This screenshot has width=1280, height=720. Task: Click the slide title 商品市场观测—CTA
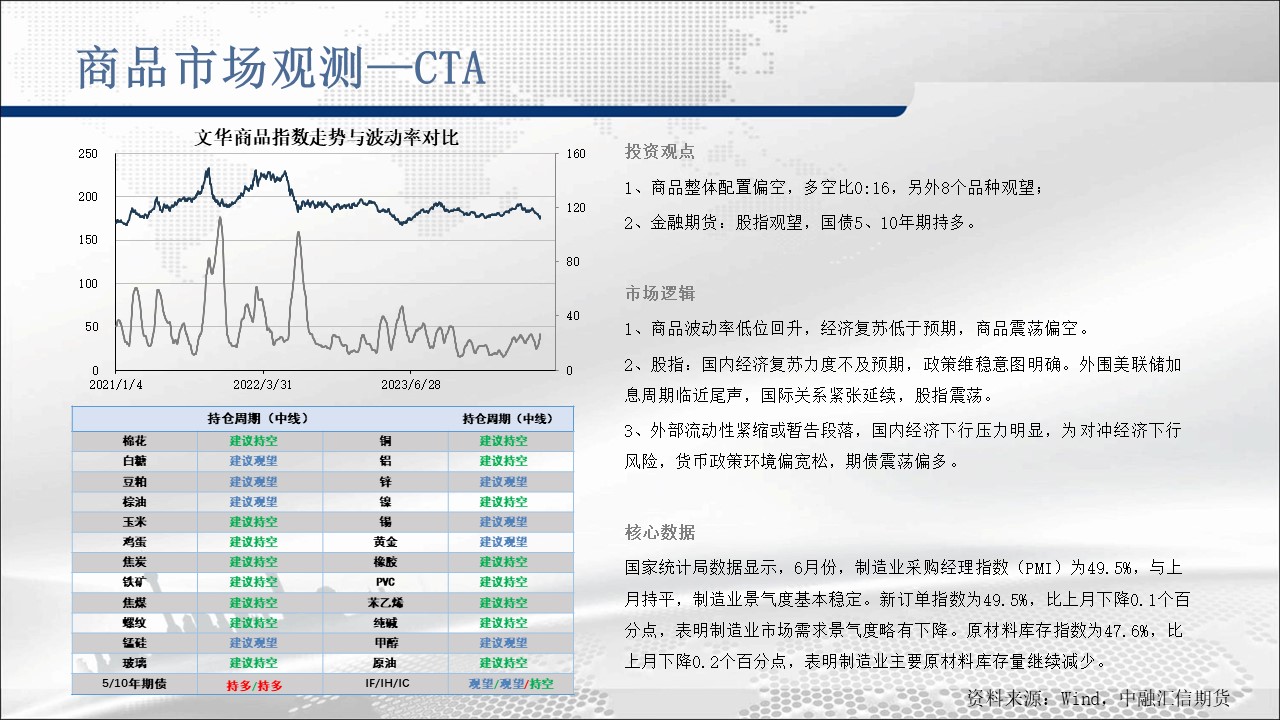click(281, 68)
